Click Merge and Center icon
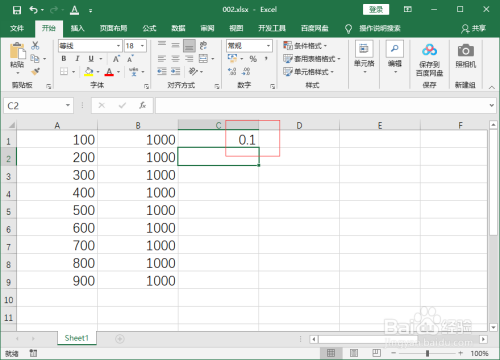500x360 pixels. [203, 59]
